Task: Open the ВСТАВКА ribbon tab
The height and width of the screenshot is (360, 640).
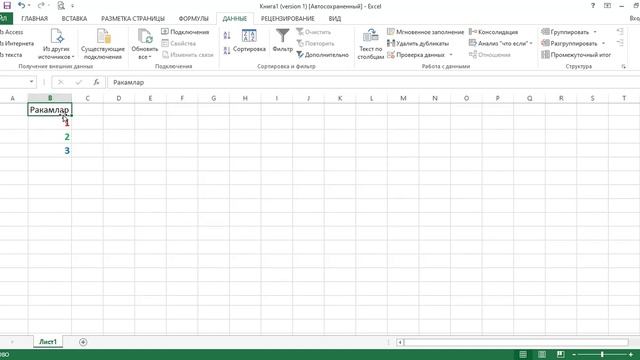Action: pyautogui.click(x=74, y=19)
